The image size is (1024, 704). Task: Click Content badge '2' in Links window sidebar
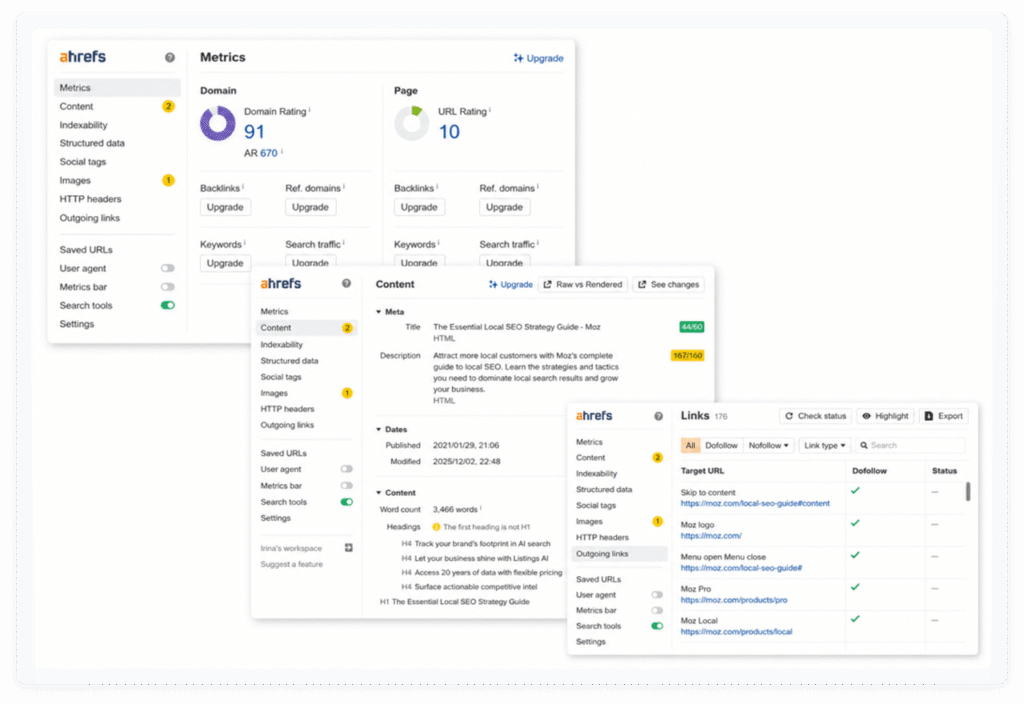(658, 458)
